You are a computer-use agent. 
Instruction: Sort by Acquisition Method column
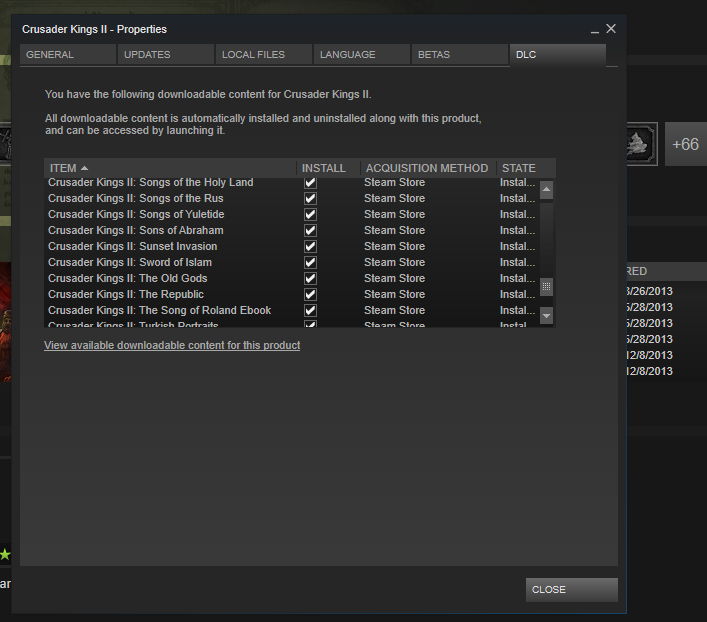coord(427,168)
